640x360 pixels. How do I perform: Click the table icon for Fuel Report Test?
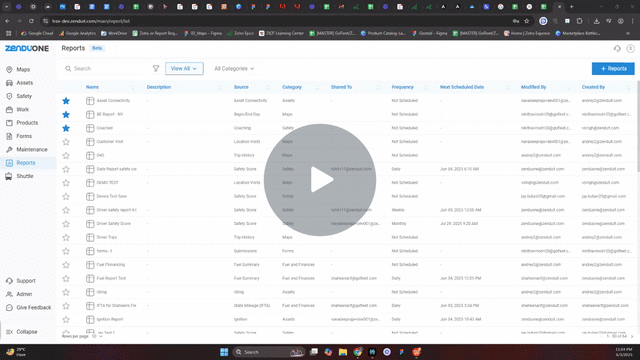(90, 279)
